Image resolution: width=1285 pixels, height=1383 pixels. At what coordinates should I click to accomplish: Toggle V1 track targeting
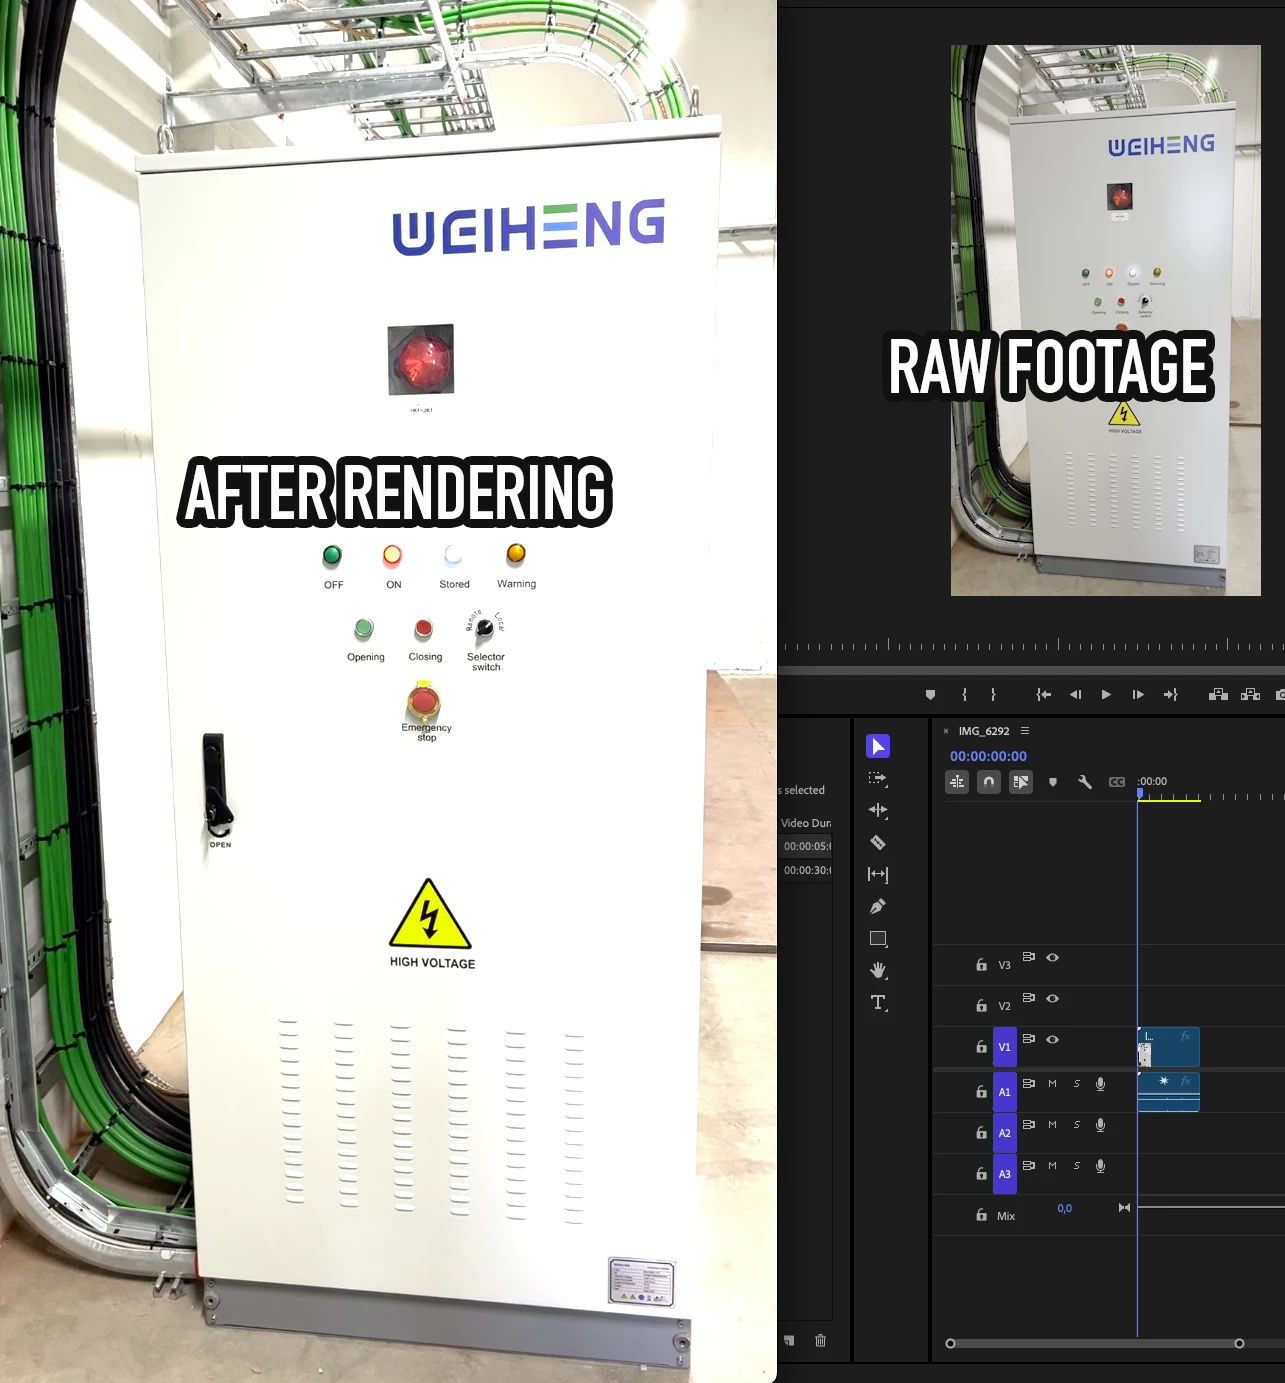1005,1047
